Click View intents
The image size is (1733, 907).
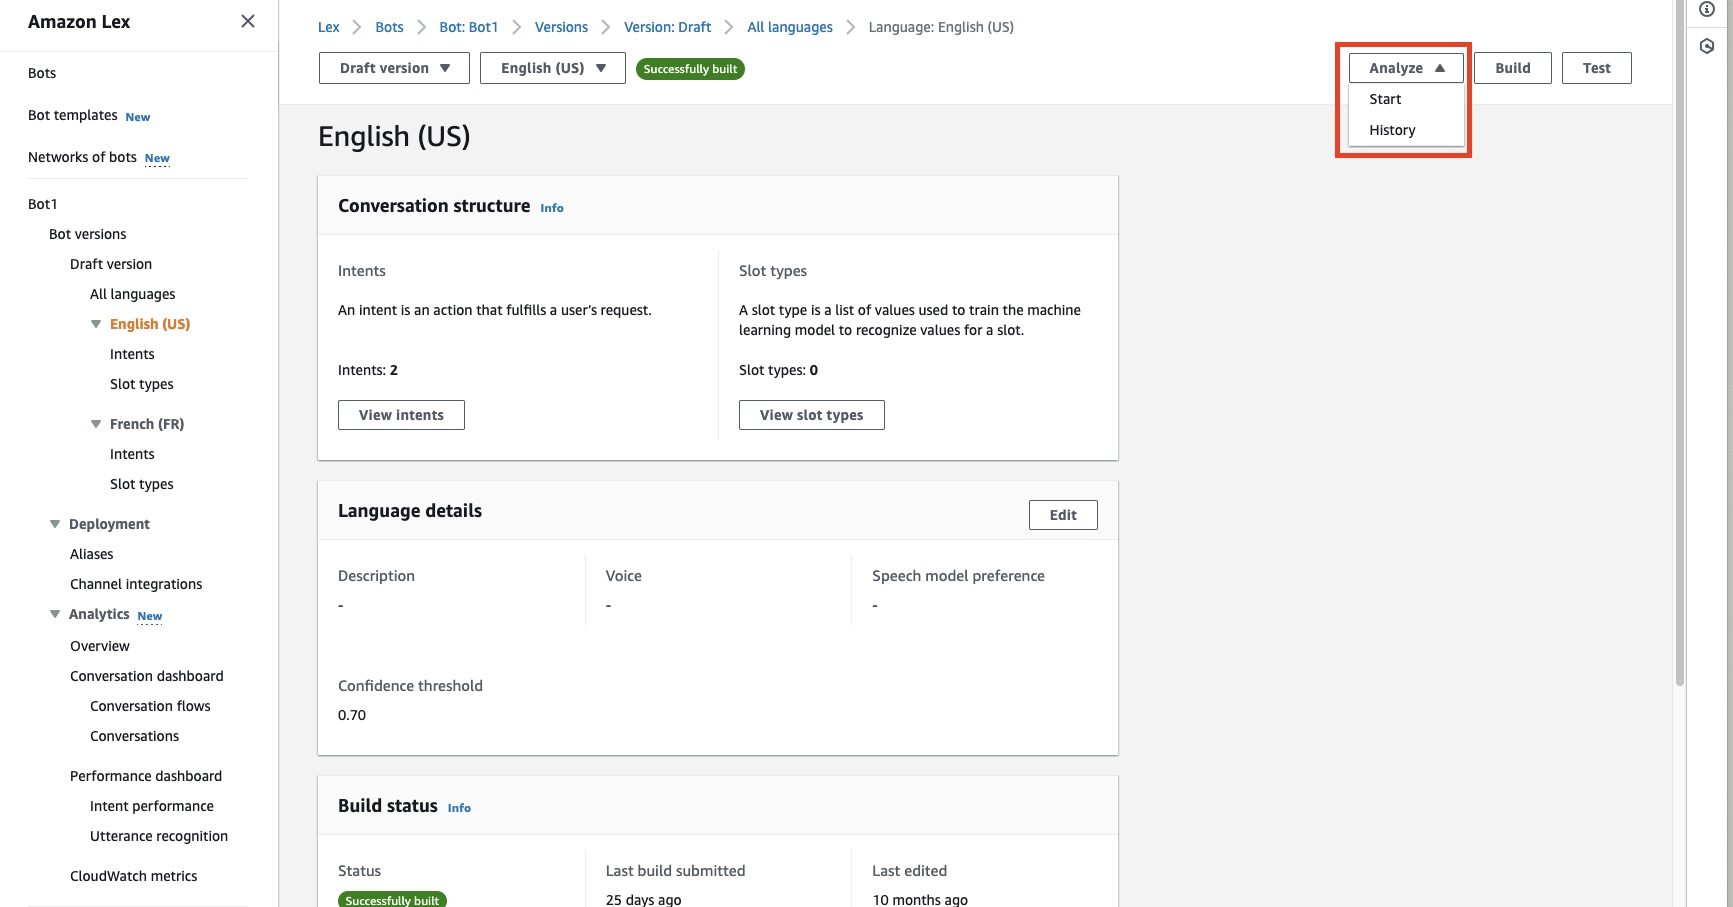(400, 414)
